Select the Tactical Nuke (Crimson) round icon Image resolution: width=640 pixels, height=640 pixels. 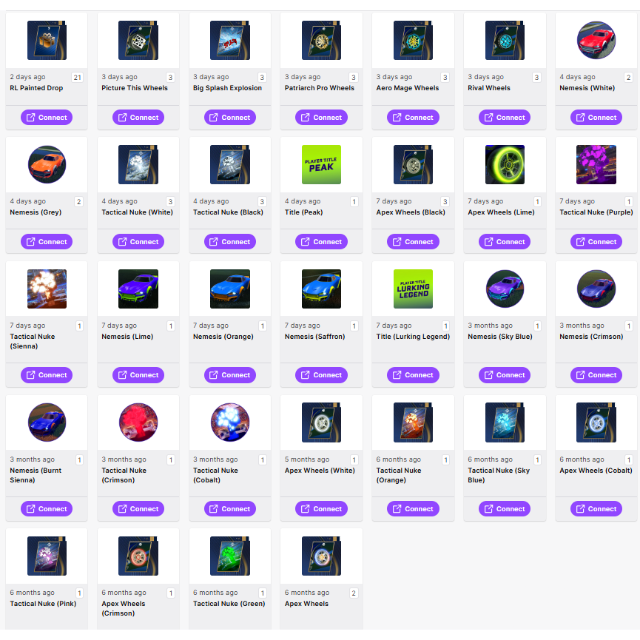(x=138, y=422)
